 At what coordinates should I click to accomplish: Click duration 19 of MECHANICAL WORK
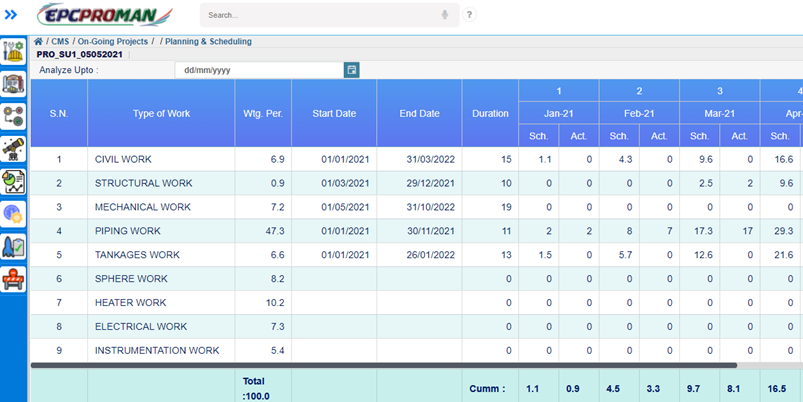(x=506, y=207)
